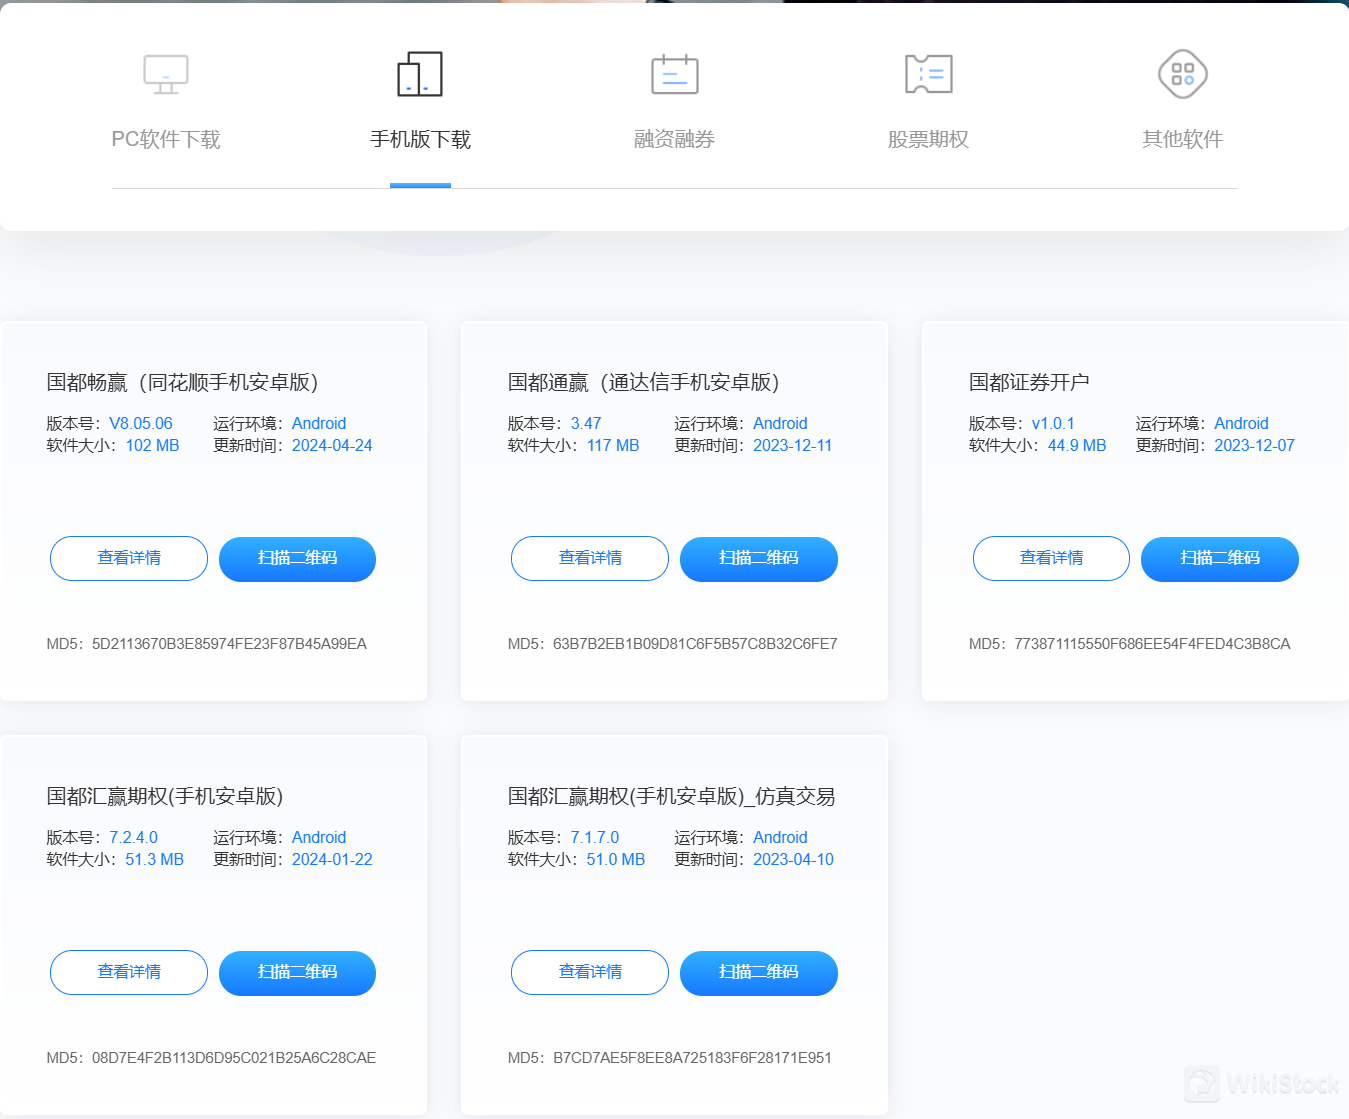Click the title 国都畅赢（同花顺手机安卓版）

click(182, 382)
